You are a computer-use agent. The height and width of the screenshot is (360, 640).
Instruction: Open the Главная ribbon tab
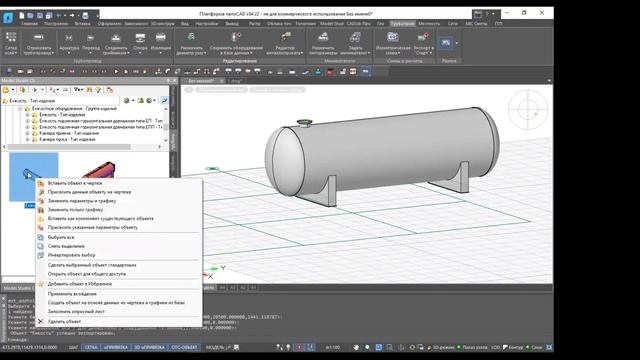point(29,24)
